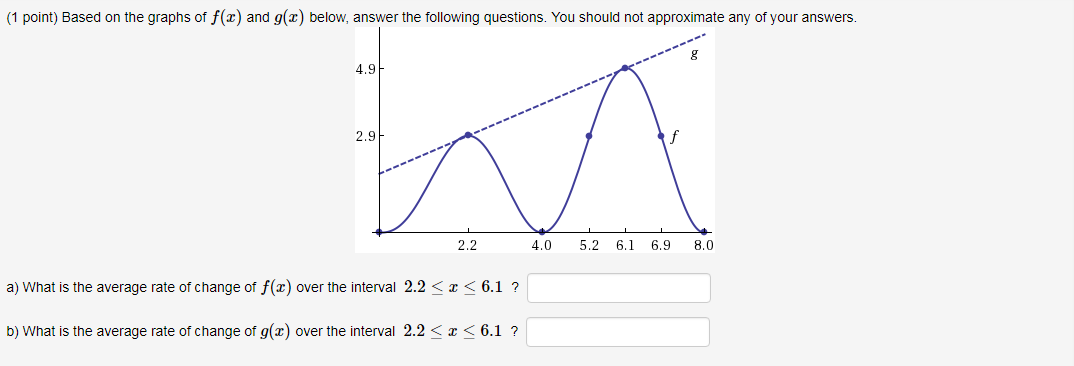Click the 2.2 tick label on the x-axis
The width and height of the screenshot is (1074, 366).
click(467, 245)
